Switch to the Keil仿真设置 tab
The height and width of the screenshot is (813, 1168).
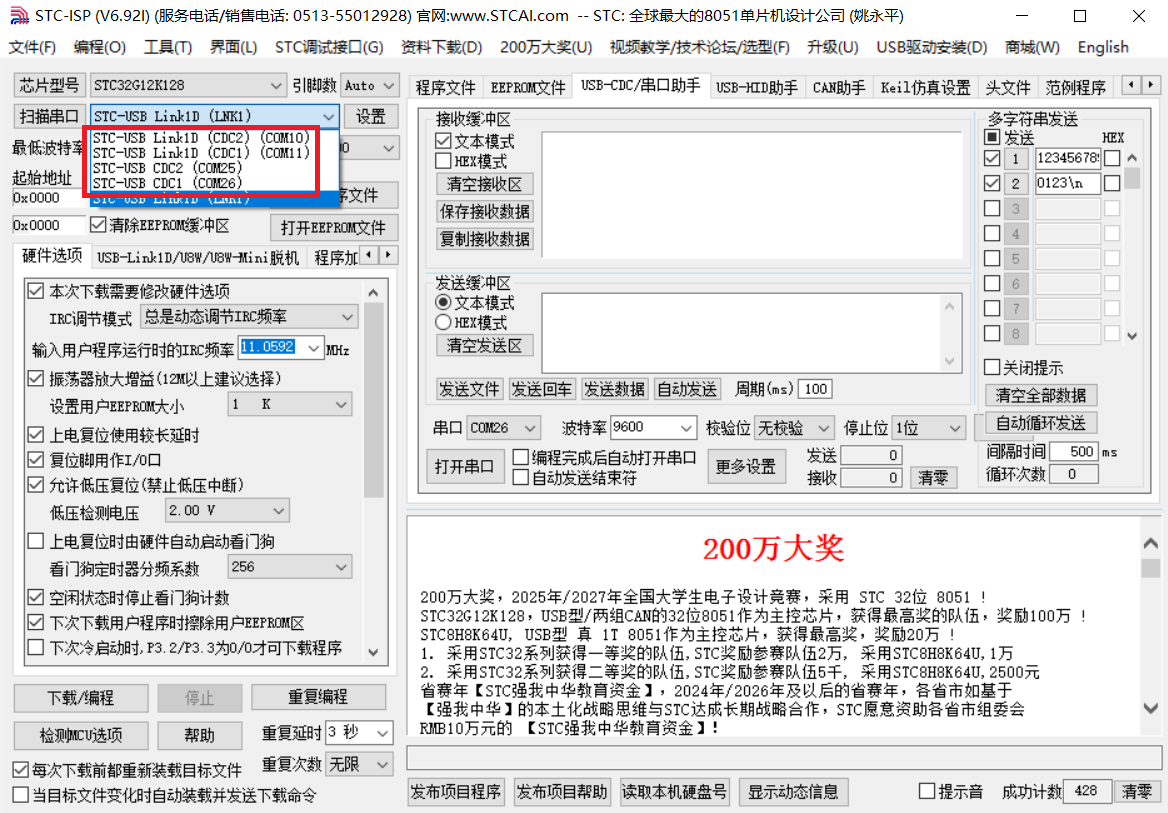[925, 87]
